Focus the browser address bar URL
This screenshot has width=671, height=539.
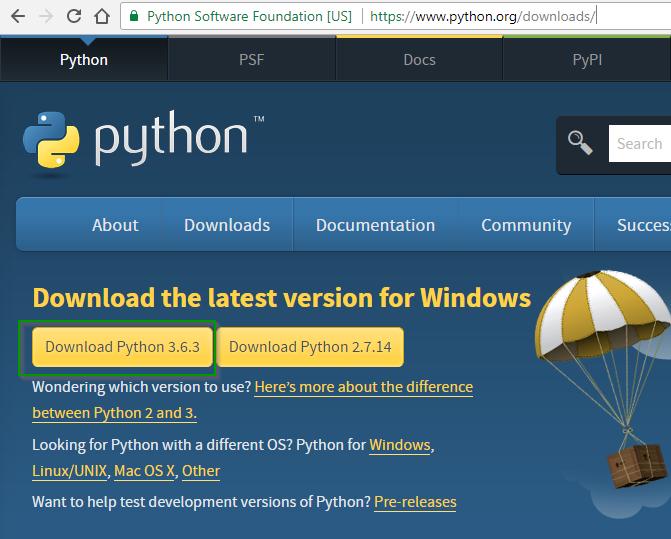pos(482,16)
